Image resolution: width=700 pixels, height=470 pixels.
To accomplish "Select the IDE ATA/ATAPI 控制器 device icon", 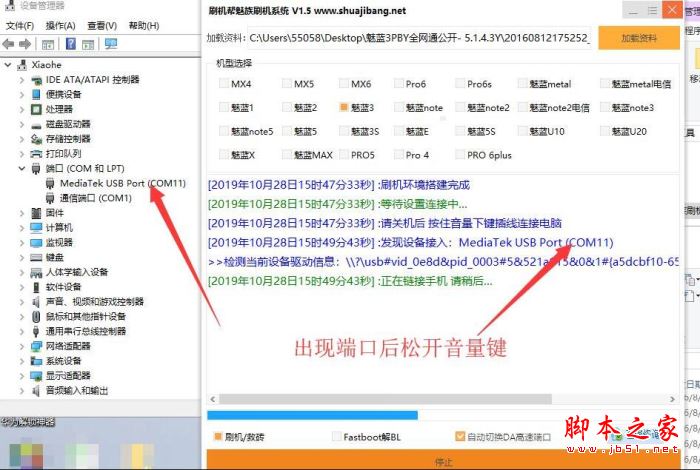I will point(37,80).
